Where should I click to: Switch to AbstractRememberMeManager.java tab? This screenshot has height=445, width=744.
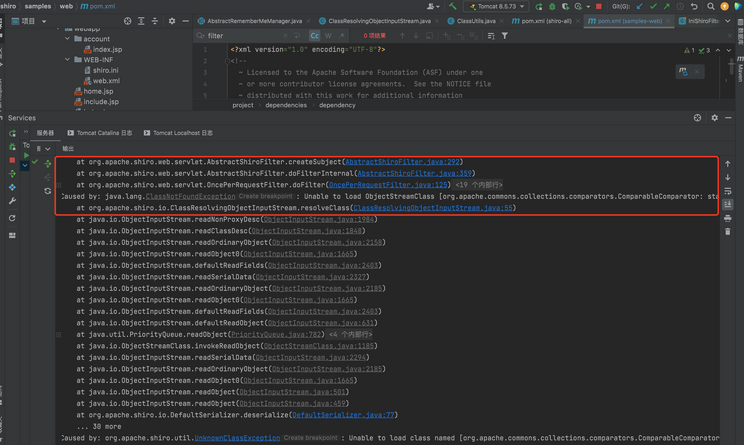tap(254, 21)
